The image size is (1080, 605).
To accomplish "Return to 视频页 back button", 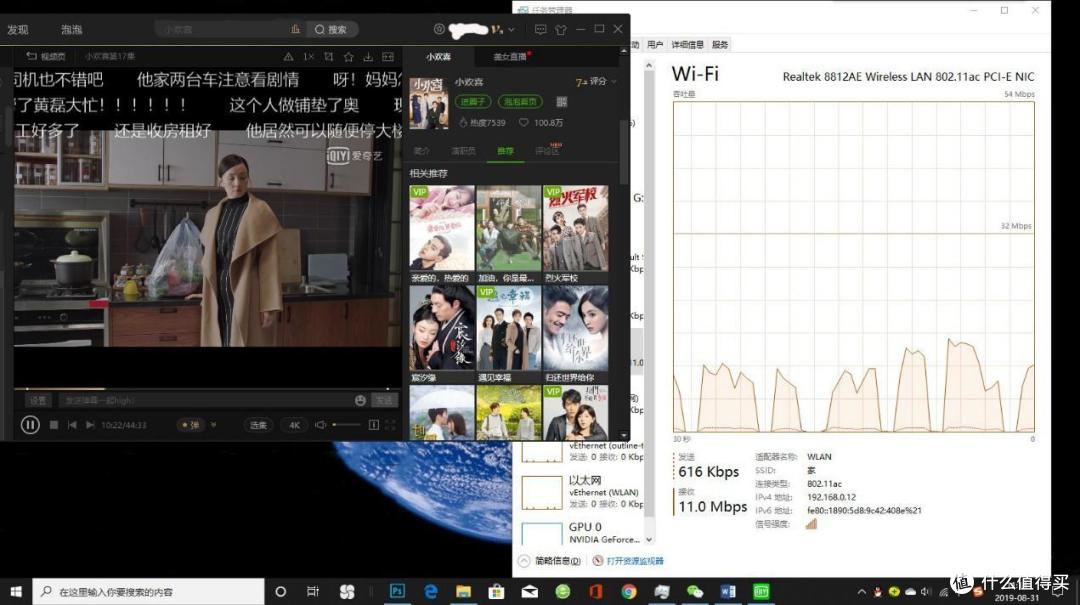I will (x=45, y=57).
